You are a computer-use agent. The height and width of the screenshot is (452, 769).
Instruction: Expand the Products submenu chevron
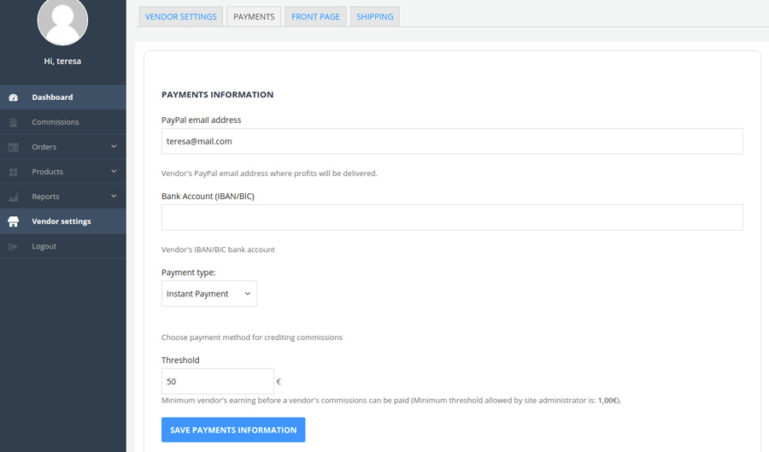114,172
